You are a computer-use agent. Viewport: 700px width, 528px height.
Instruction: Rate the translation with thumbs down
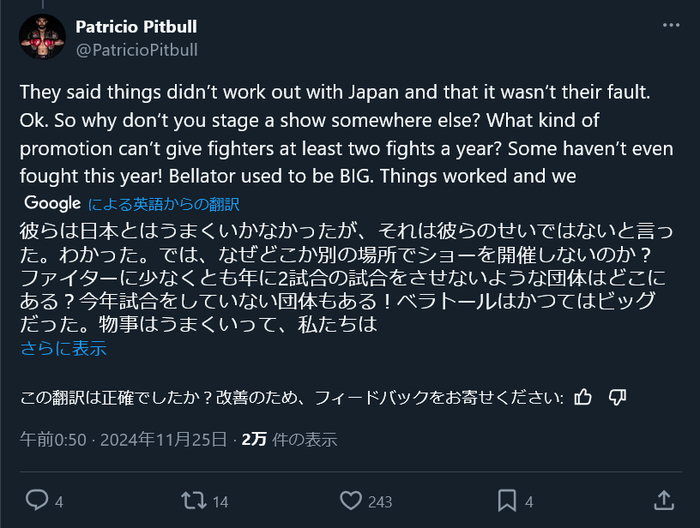617,397
